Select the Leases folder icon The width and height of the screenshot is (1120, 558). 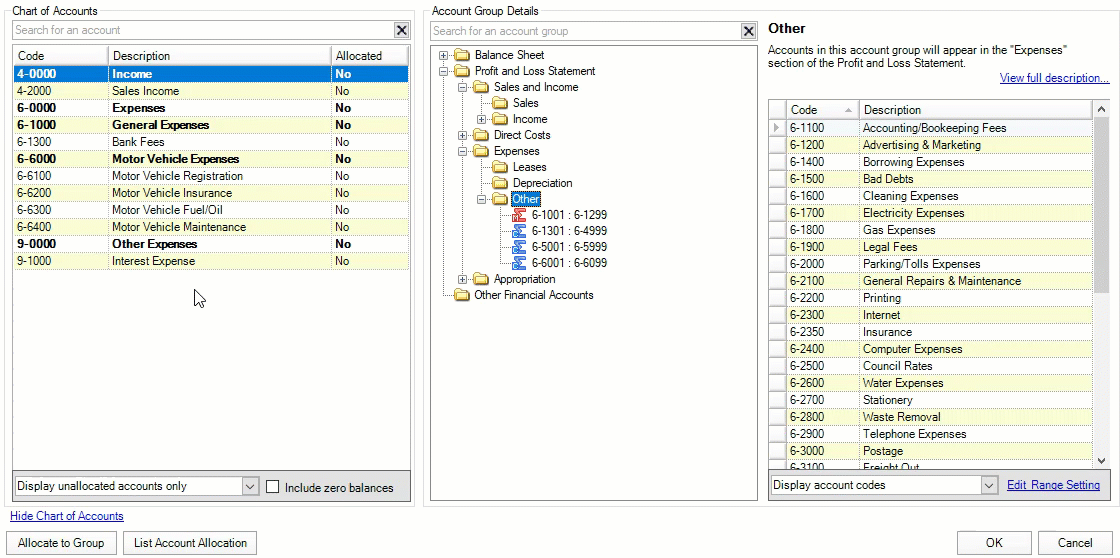click(500, 167)
